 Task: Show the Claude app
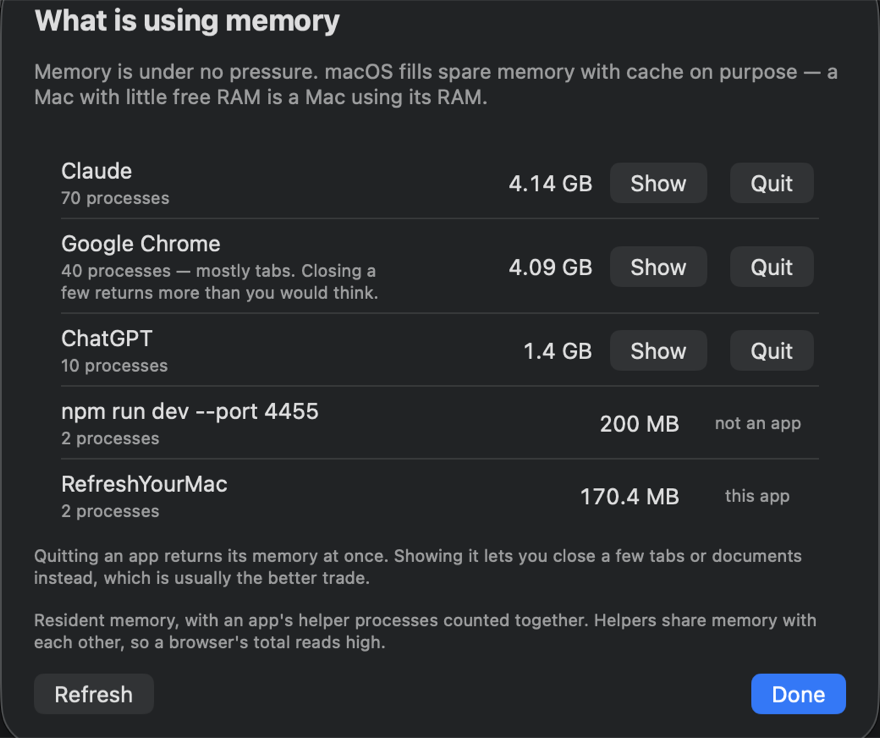tap(658, 183)
